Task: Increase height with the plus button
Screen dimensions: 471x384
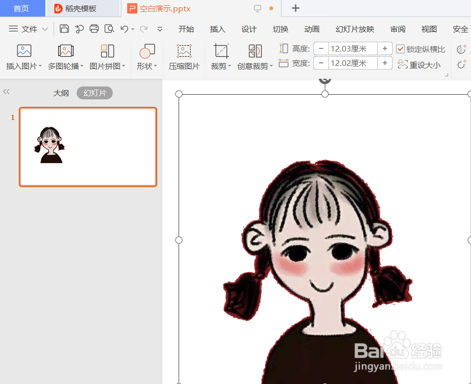Action: pyautogui.click(x=385, y=49)
